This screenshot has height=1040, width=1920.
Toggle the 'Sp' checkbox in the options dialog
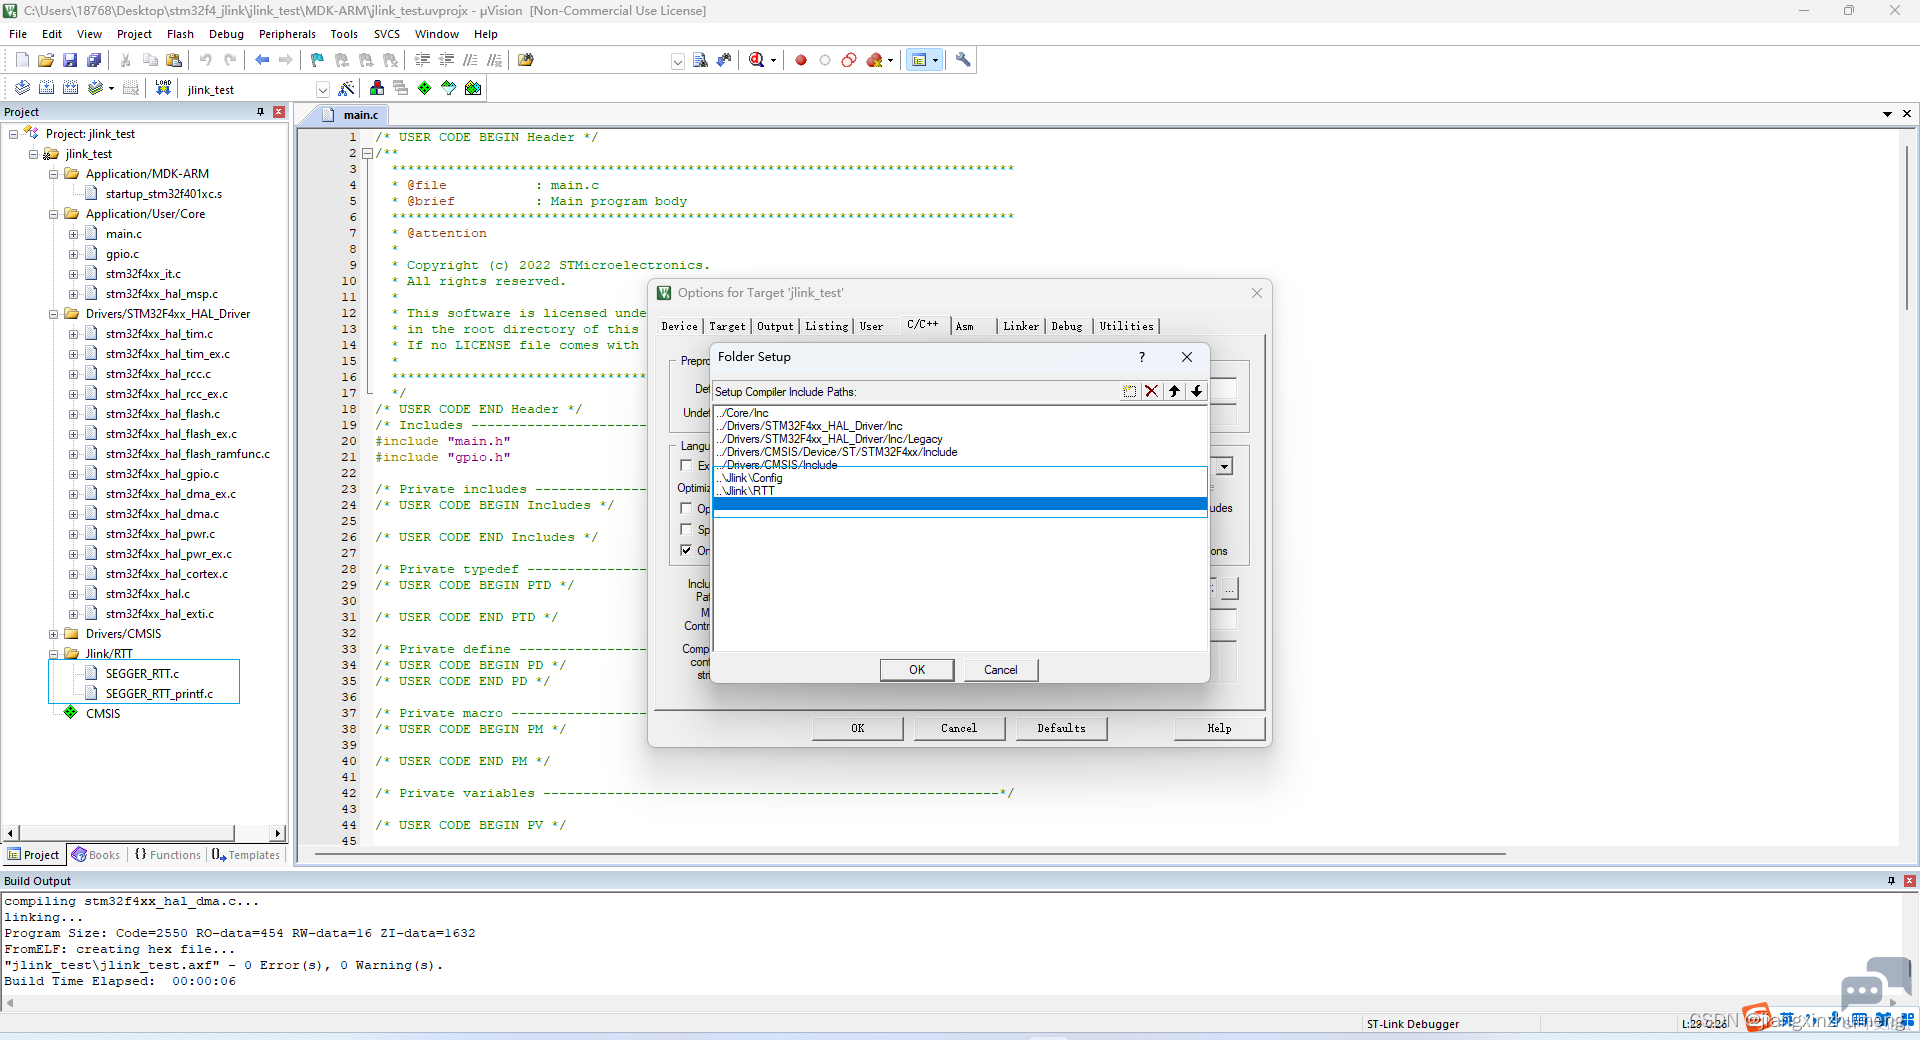tap(686, 529)
